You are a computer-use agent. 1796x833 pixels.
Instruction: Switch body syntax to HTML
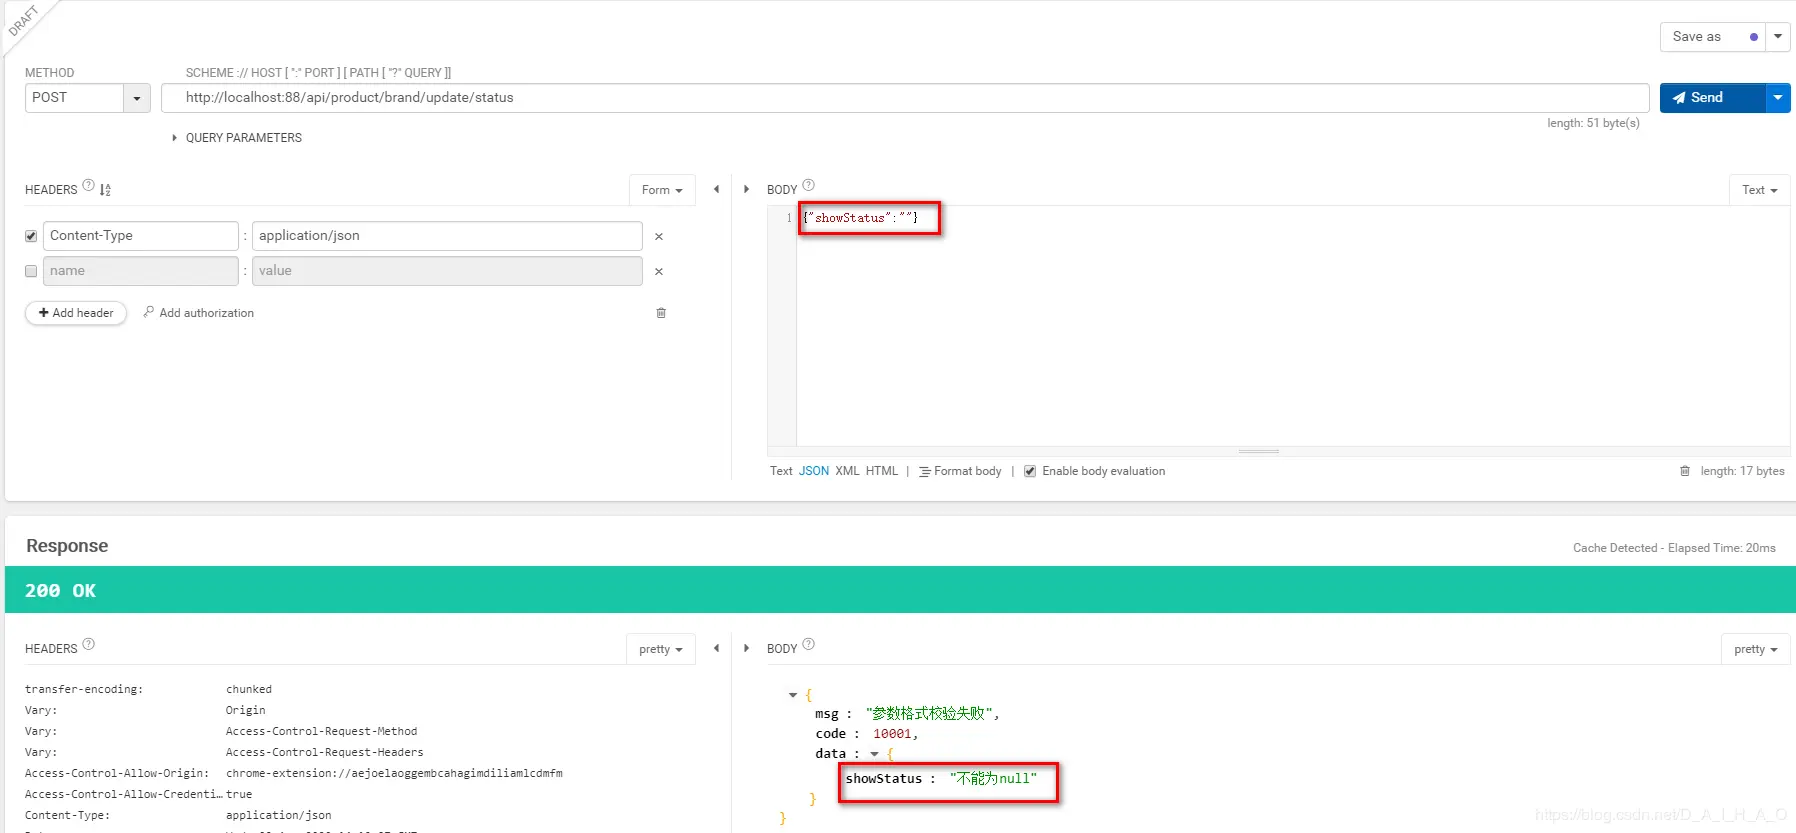click(x=882, y=471)
